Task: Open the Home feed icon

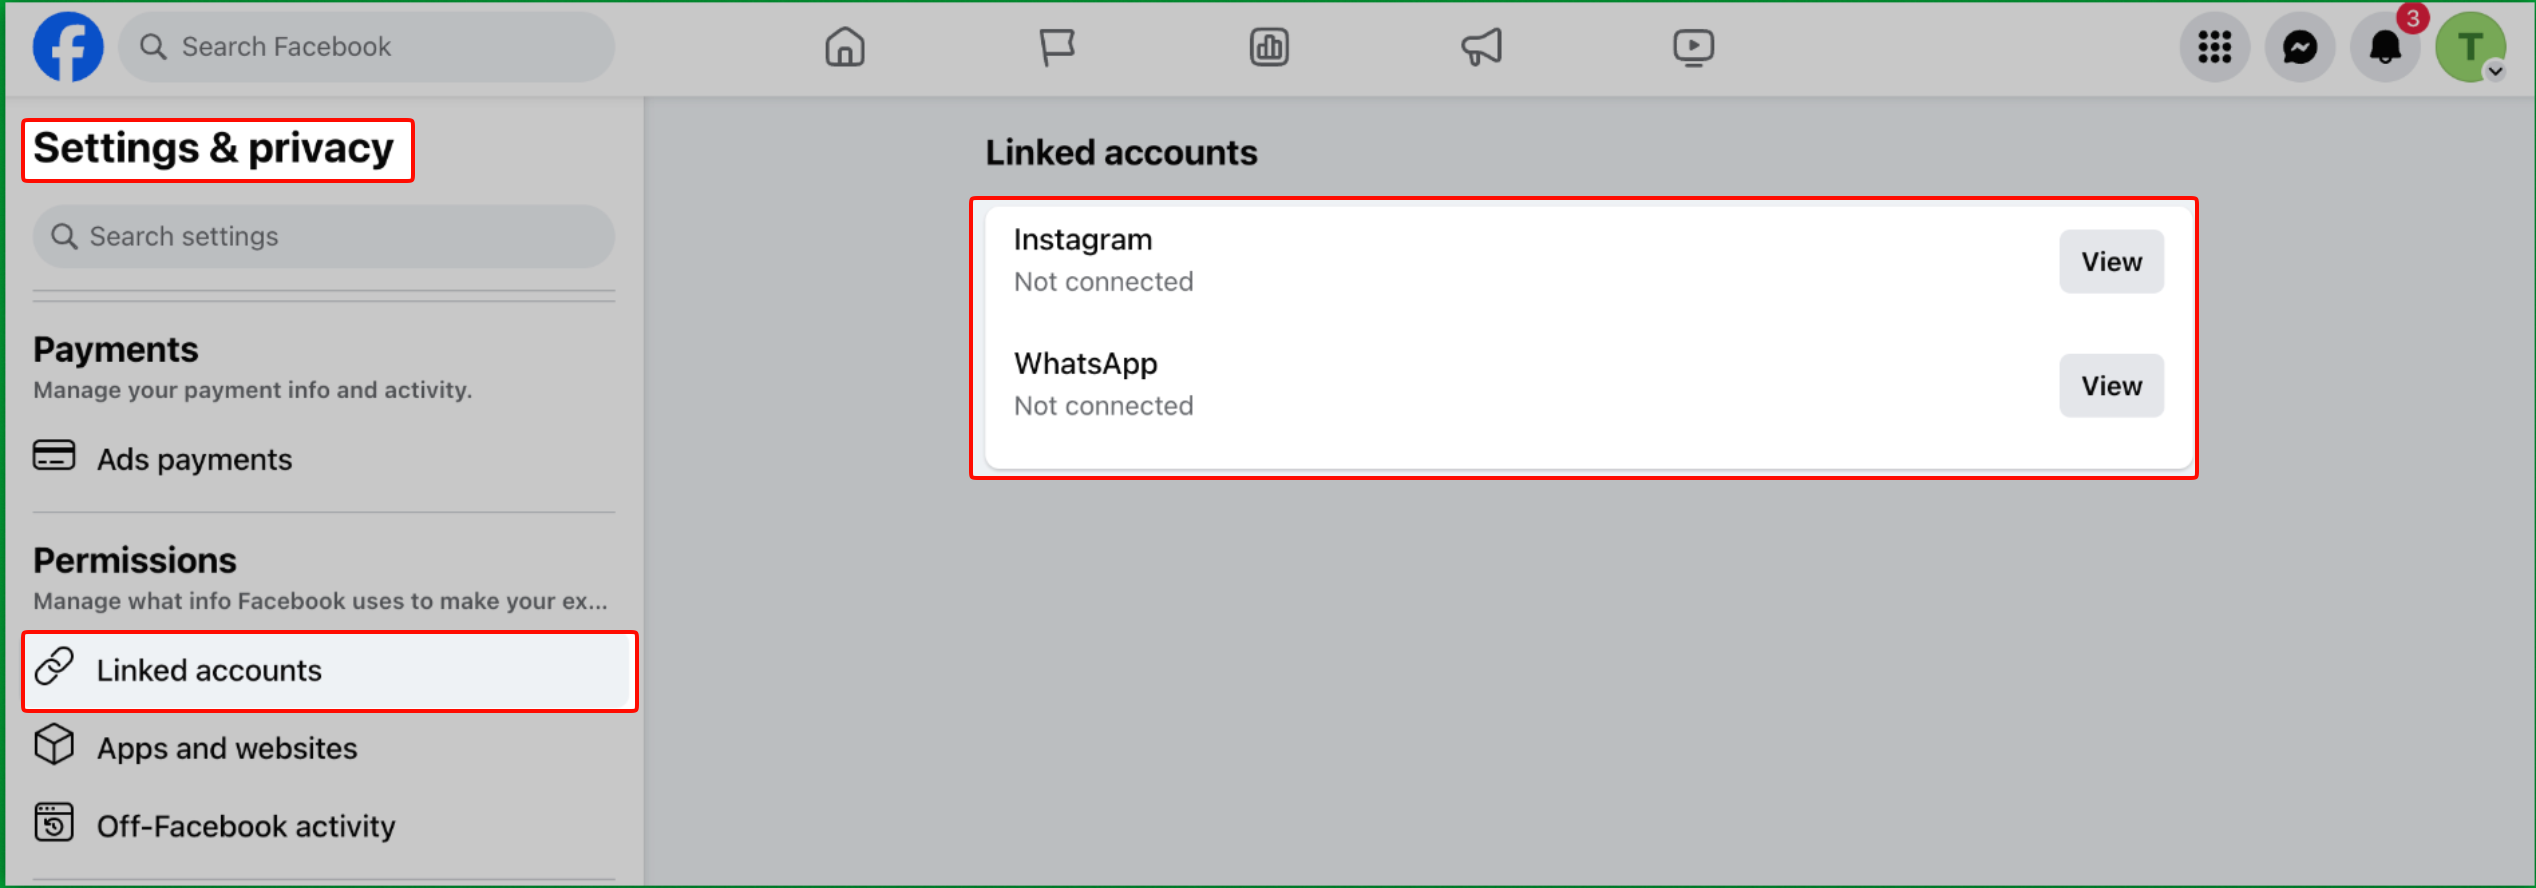Action: tap(845, 47)
